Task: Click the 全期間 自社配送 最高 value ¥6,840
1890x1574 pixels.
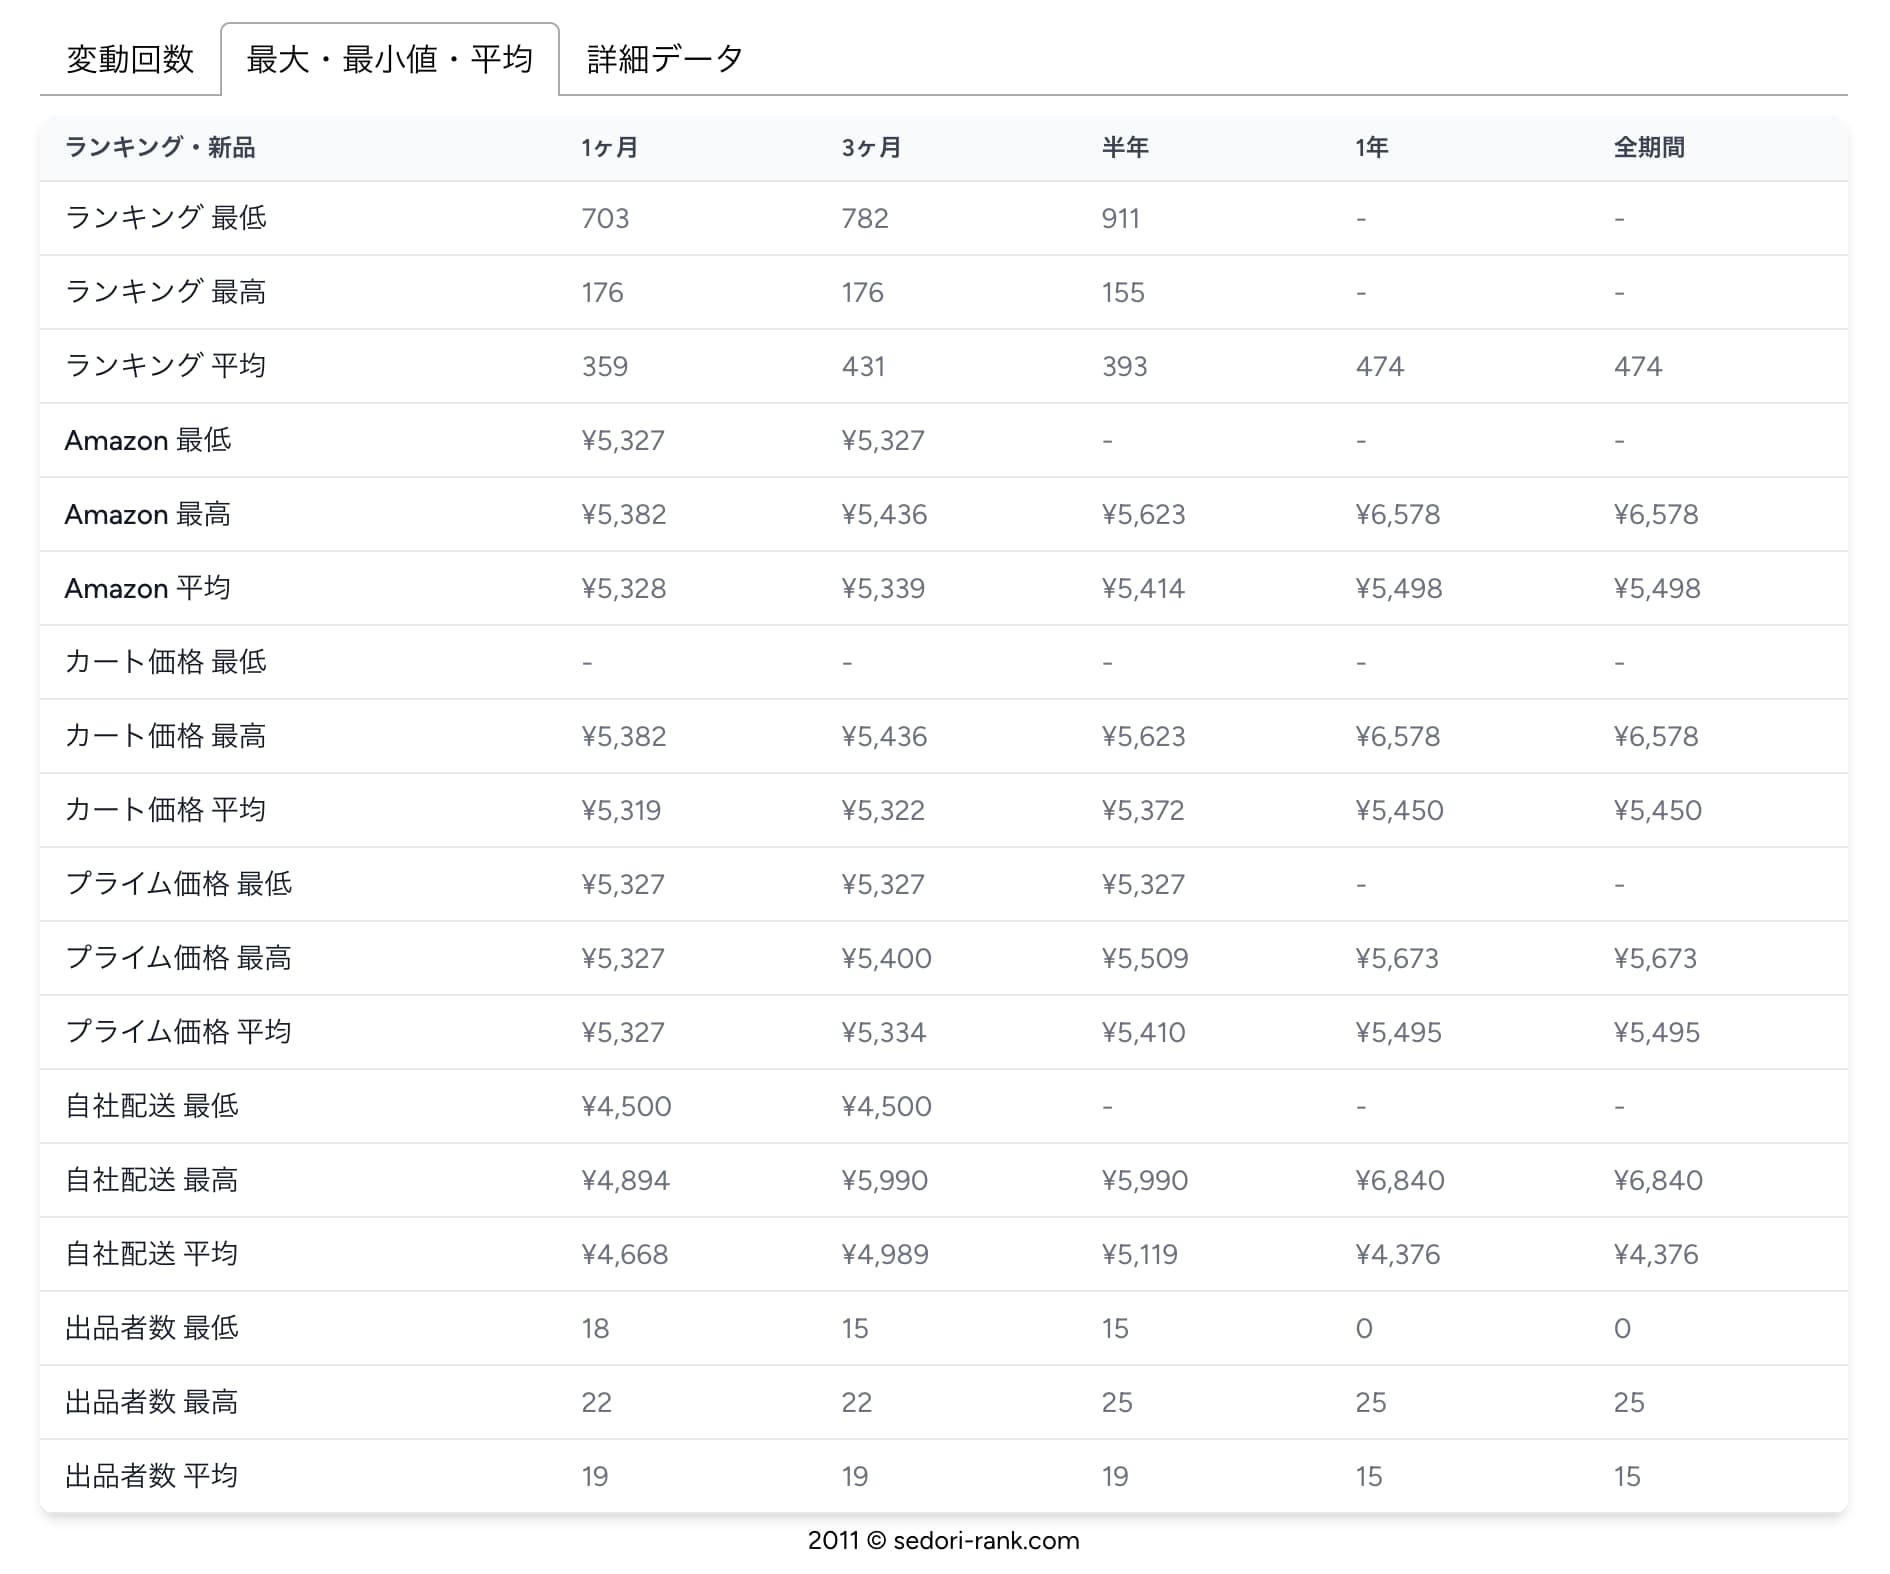Action: click(x=1657, y=1180)
